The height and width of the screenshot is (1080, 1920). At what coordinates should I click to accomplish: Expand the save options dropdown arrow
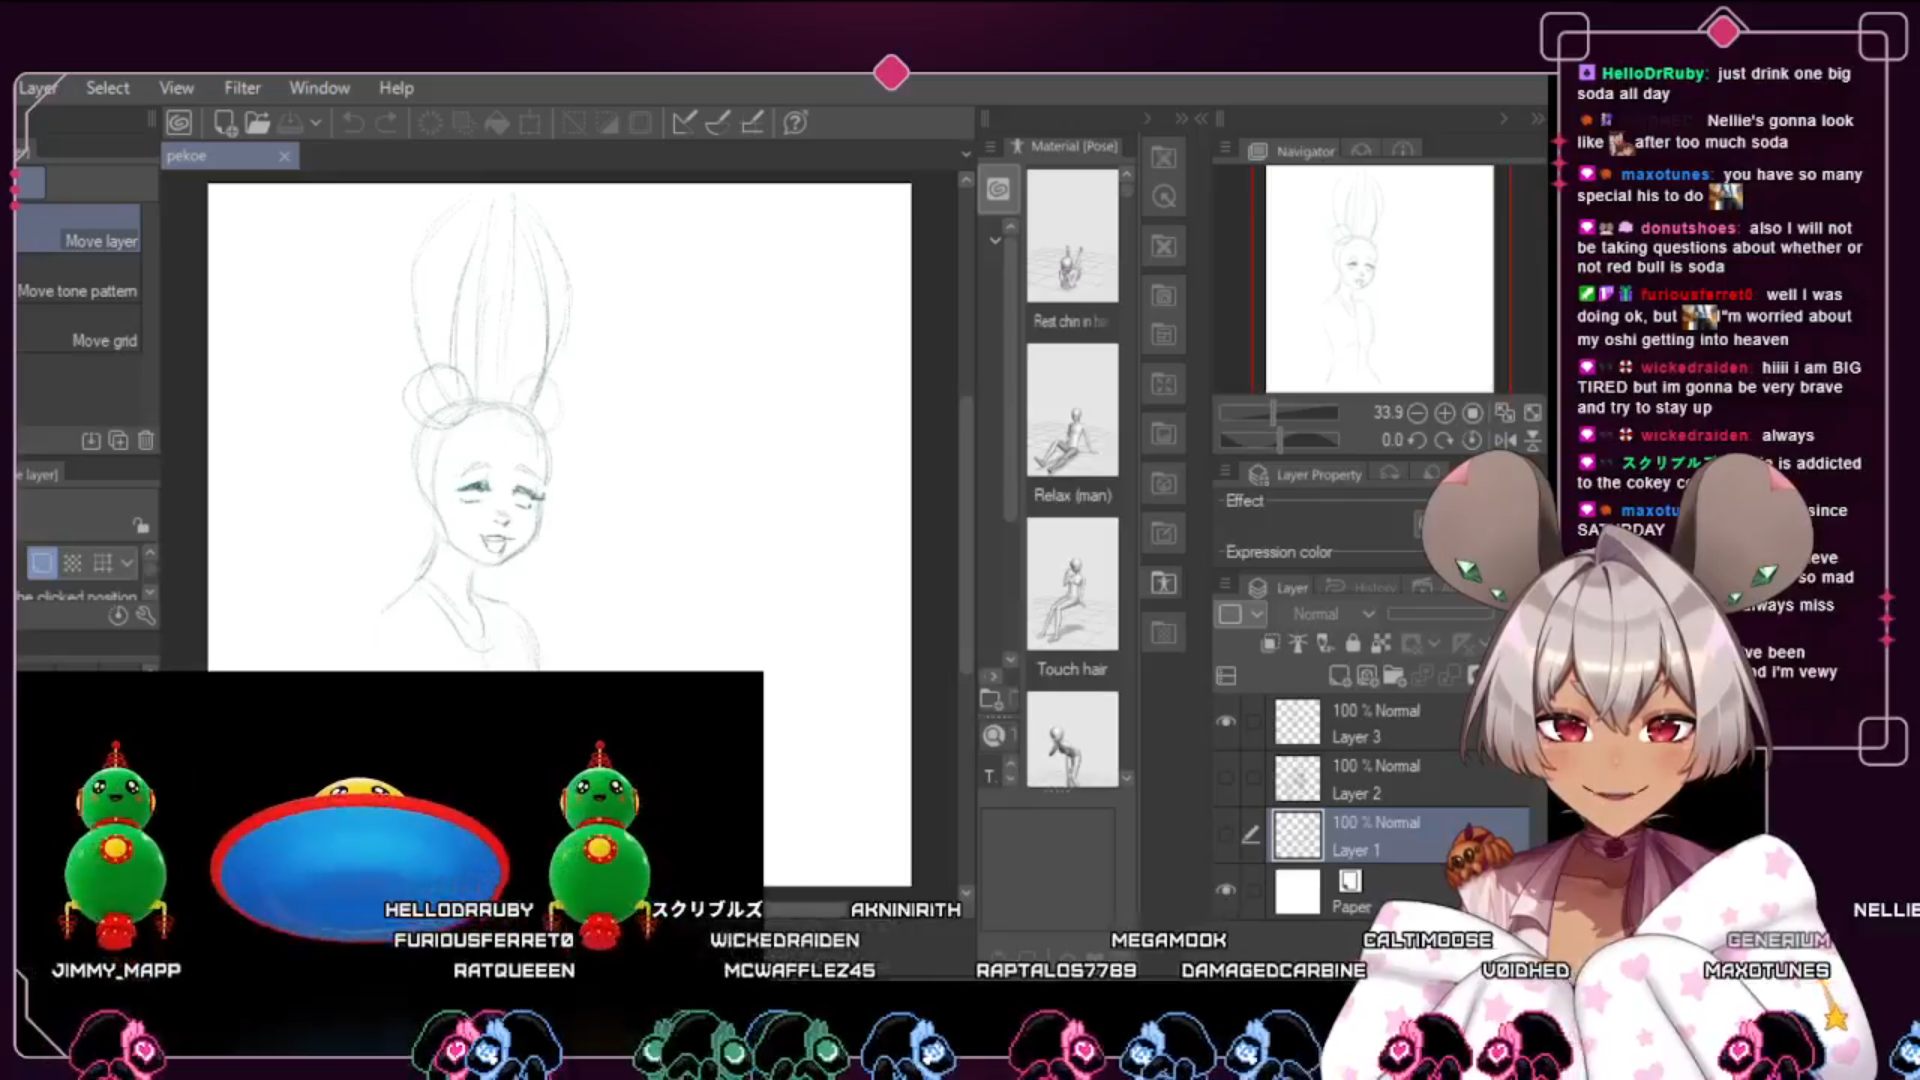(x=316, y=123)
